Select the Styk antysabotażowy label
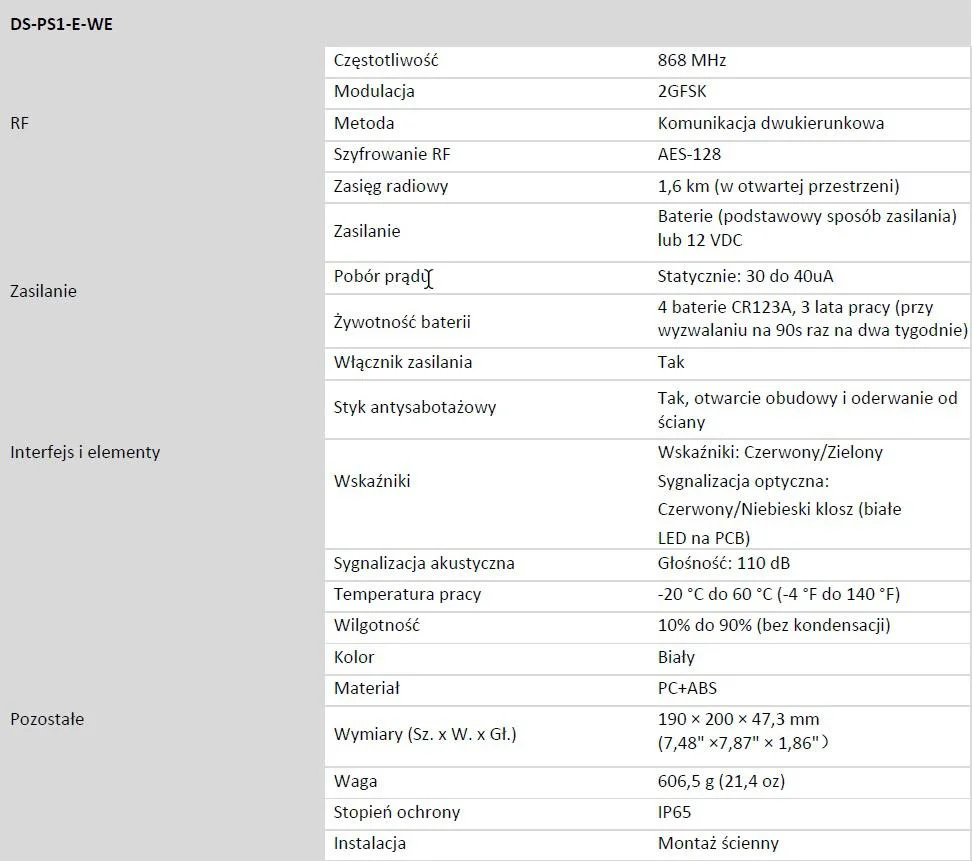Image resolution: width=972 pixels, height=861 pixels. tap(415, 407)
